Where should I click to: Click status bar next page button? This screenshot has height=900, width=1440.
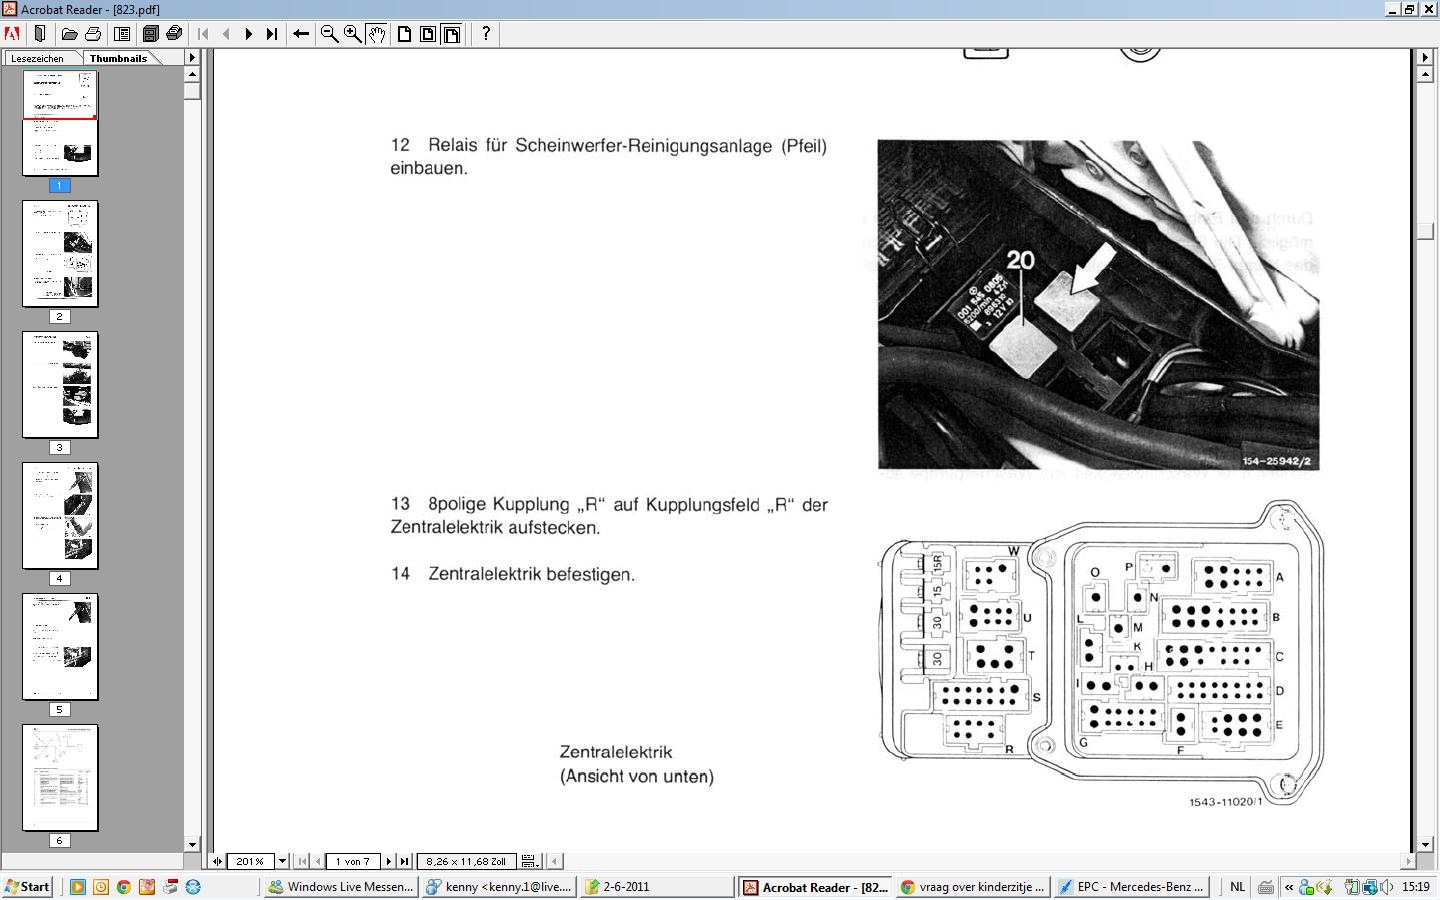389,861
